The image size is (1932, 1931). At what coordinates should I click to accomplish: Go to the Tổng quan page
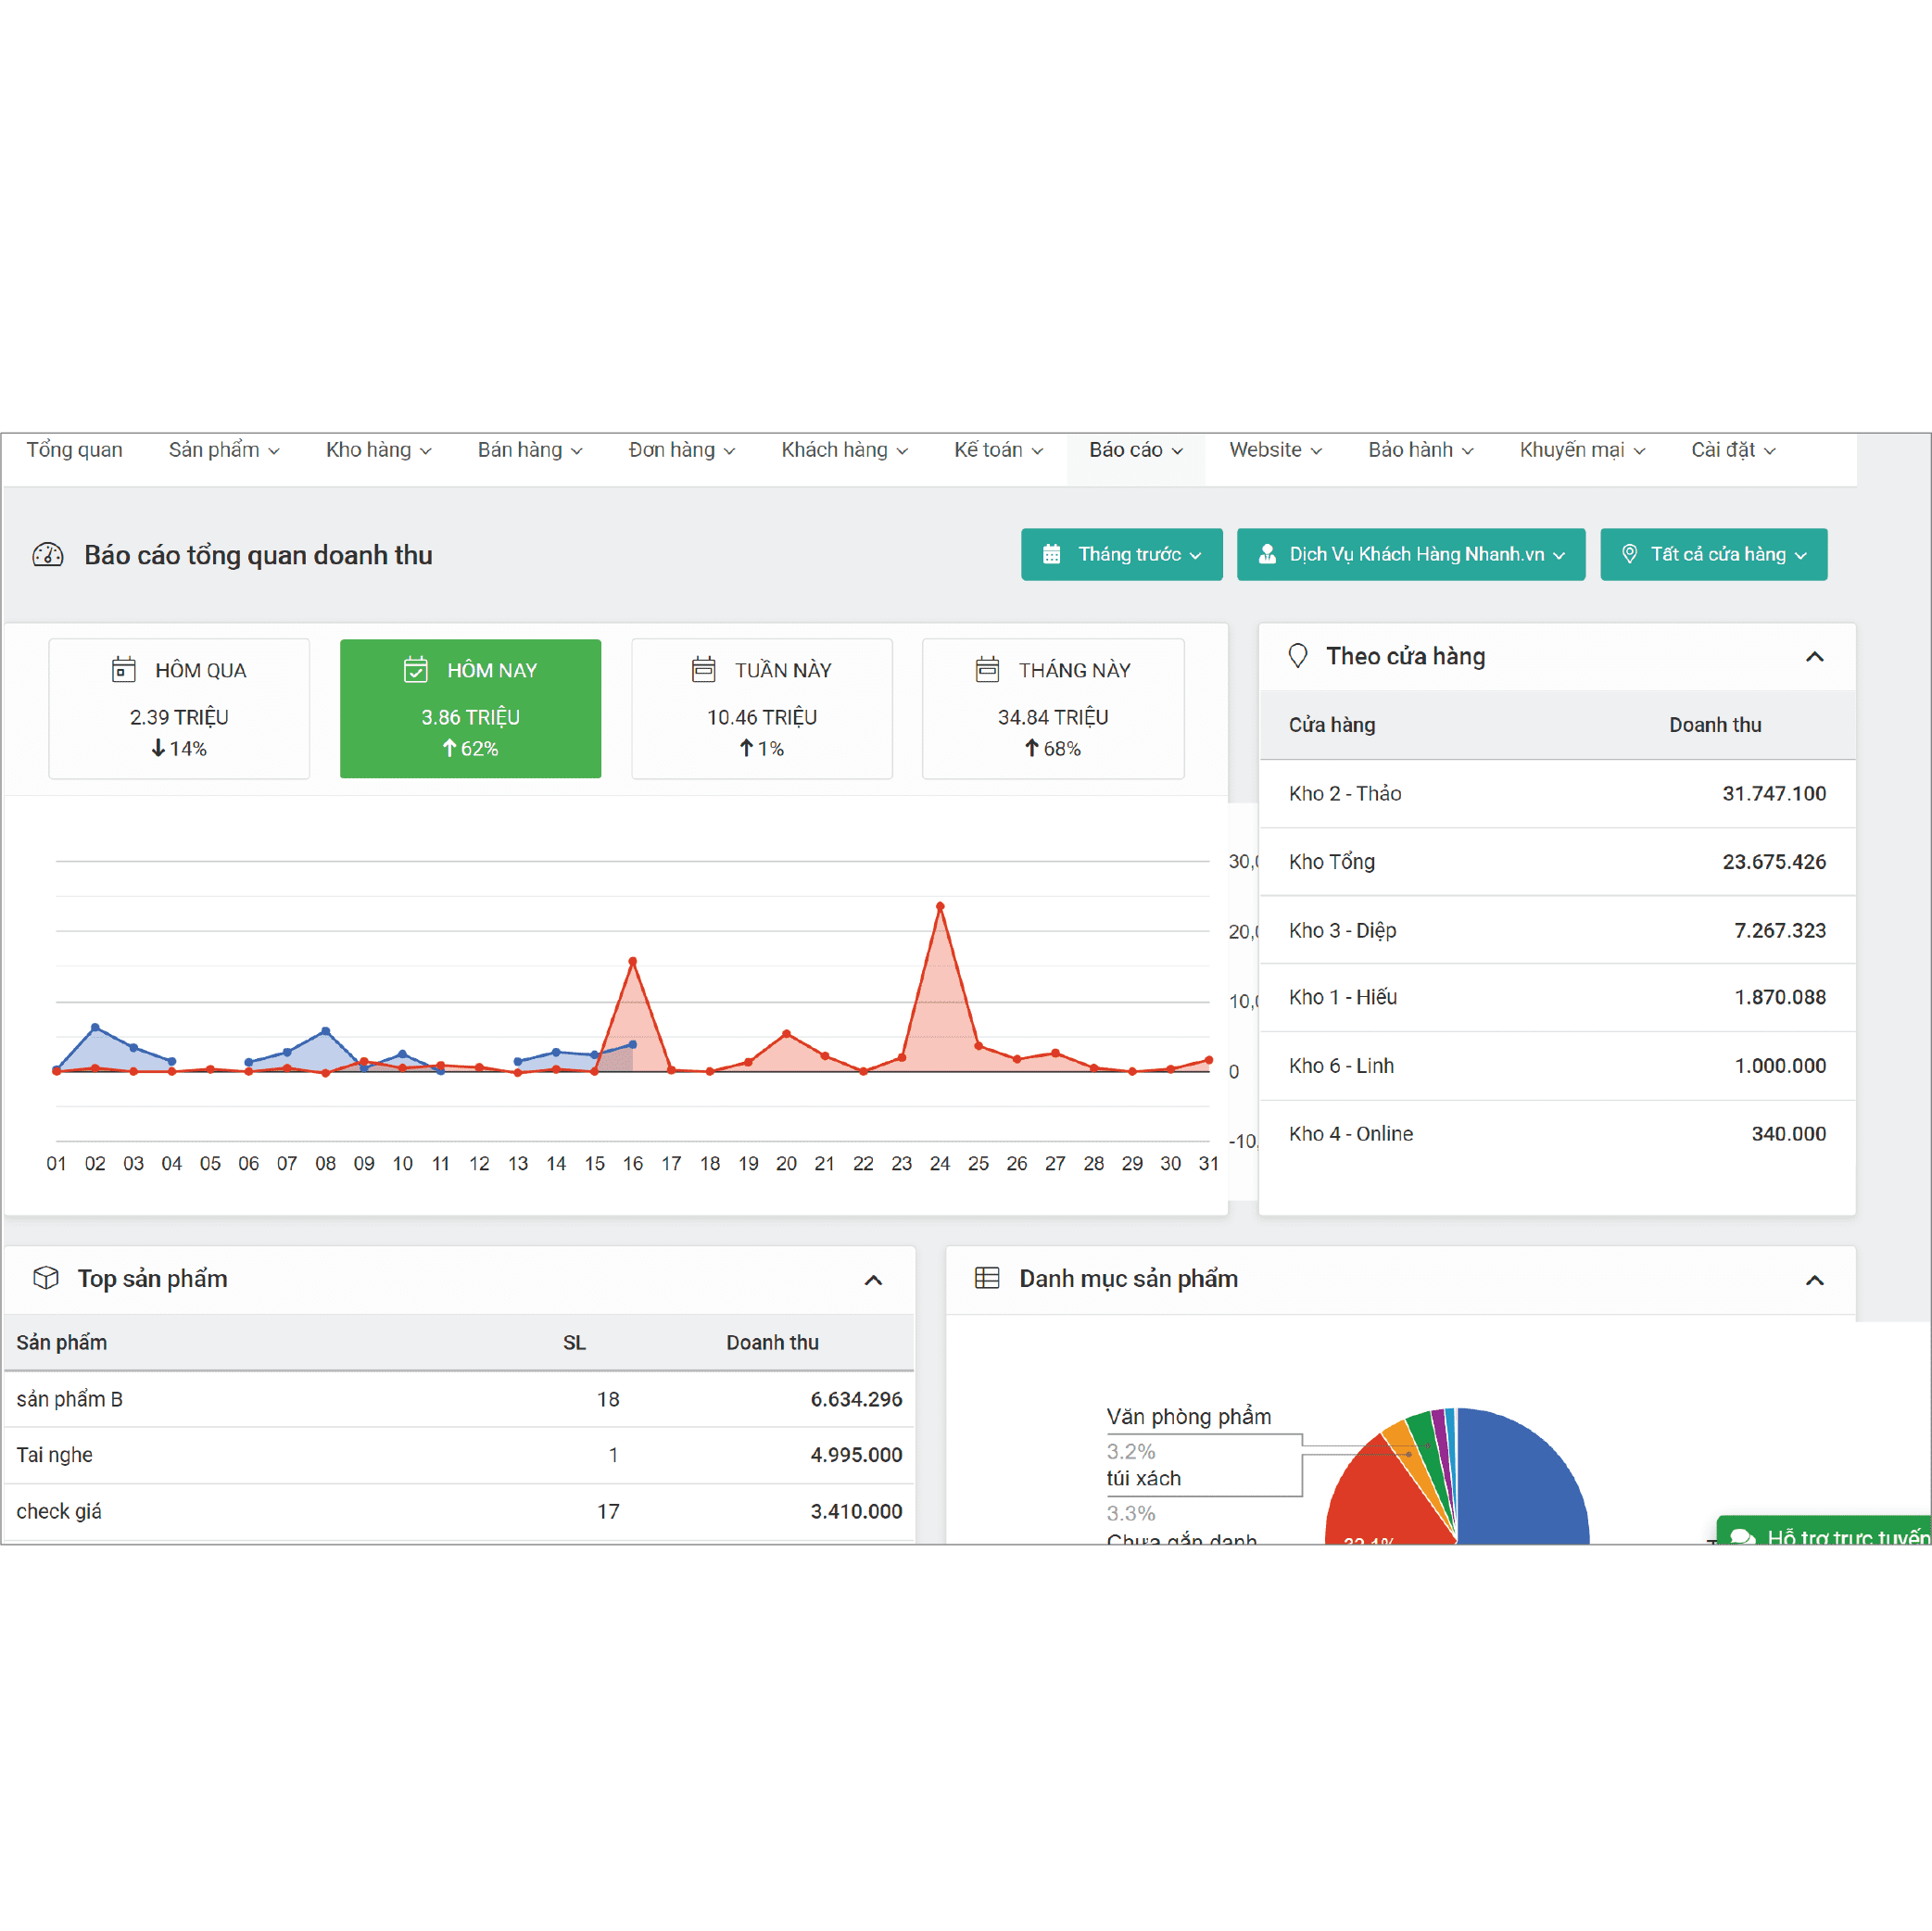tap(74, 450)
